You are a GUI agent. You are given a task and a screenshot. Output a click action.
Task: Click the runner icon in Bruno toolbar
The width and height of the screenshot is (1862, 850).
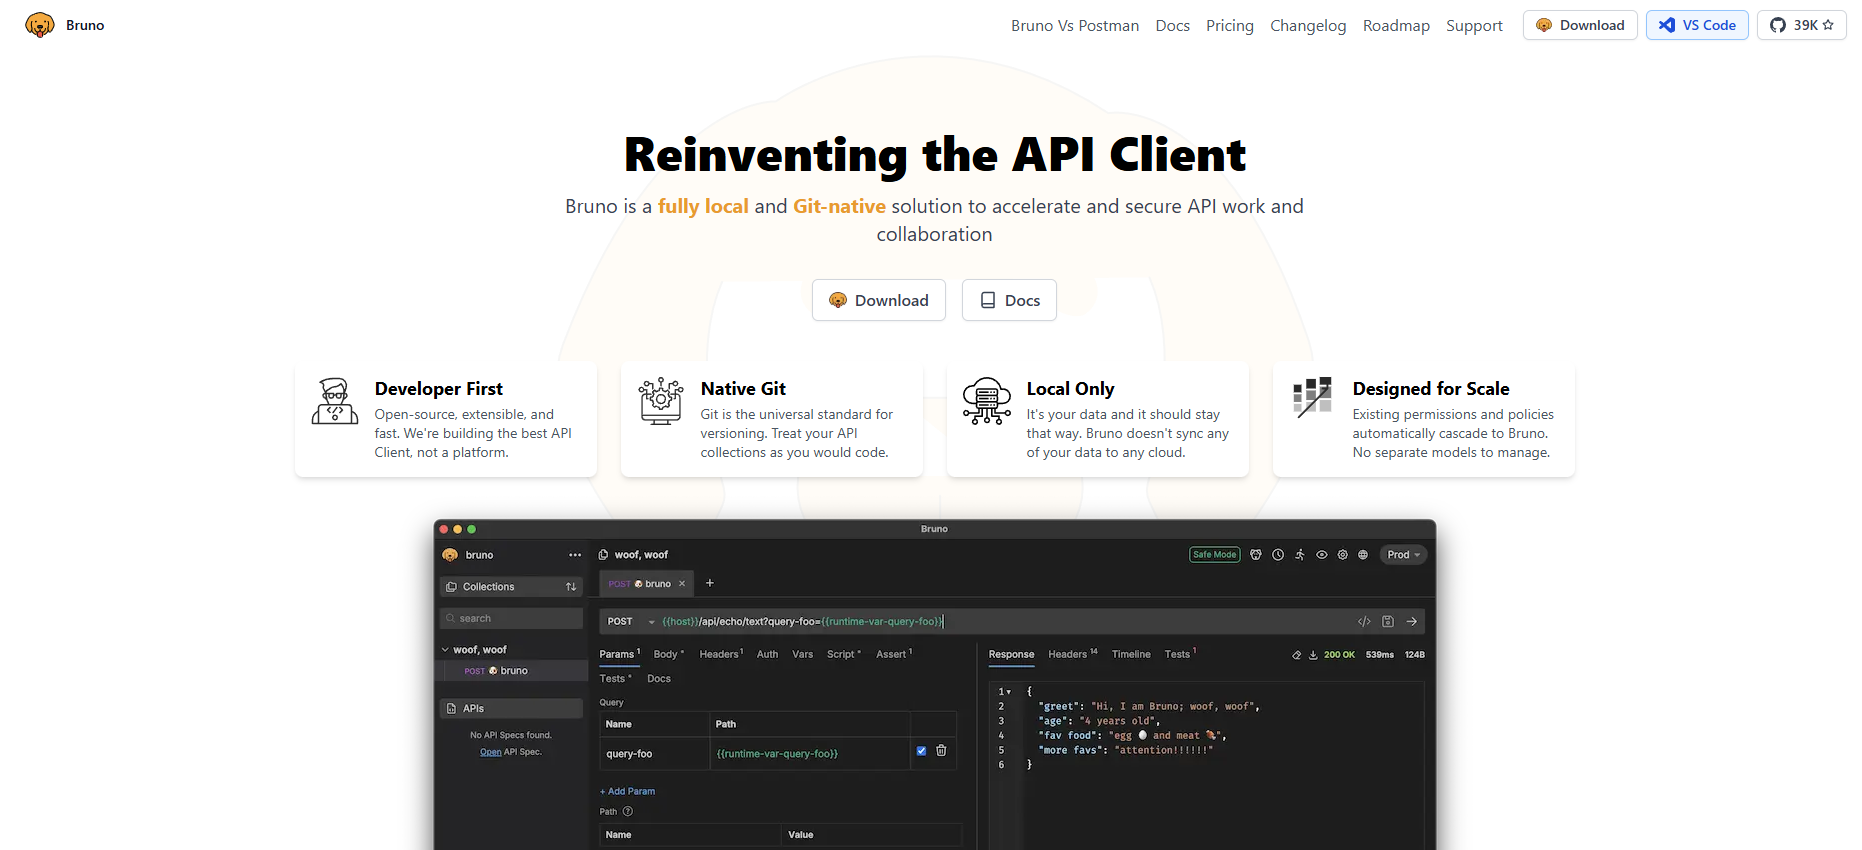1300,555
